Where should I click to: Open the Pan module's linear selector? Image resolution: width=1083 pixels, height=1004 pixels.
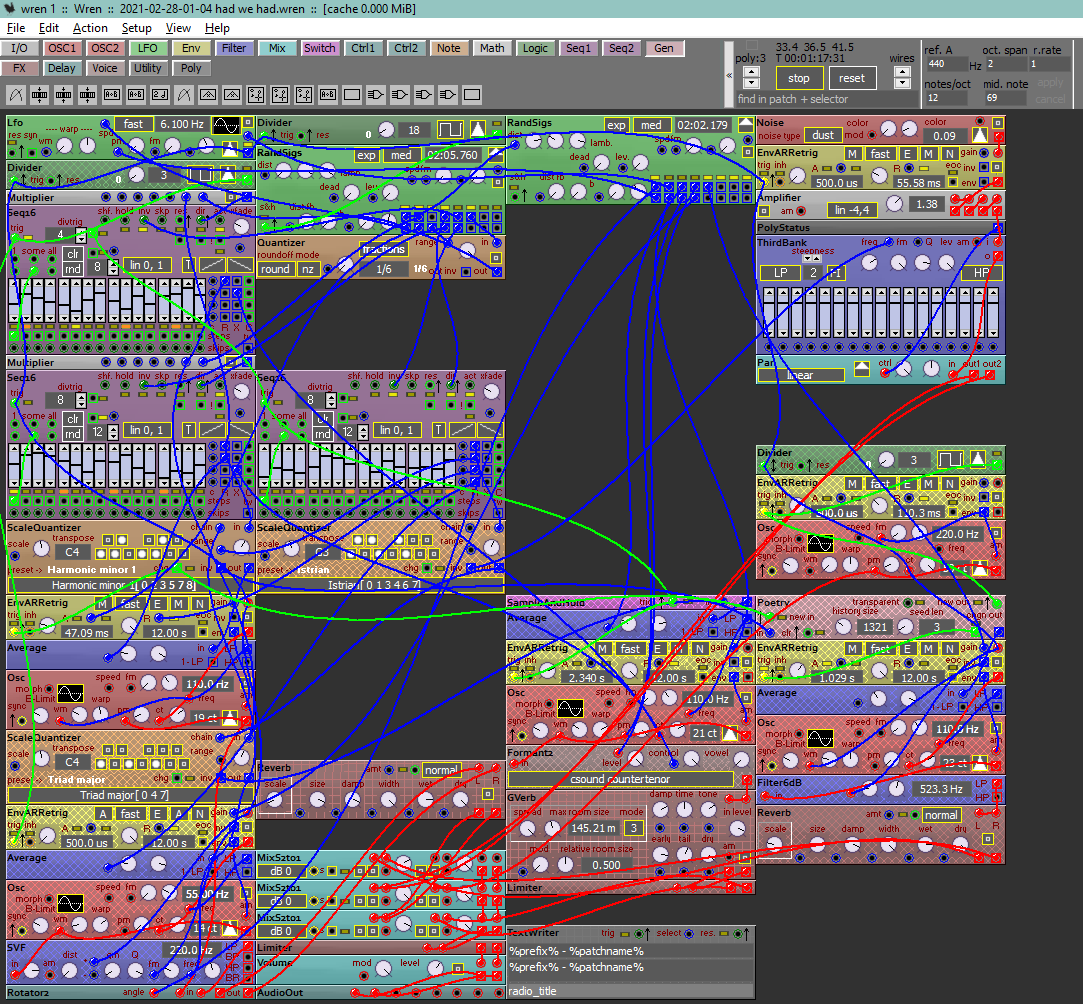tap(801, 375)
